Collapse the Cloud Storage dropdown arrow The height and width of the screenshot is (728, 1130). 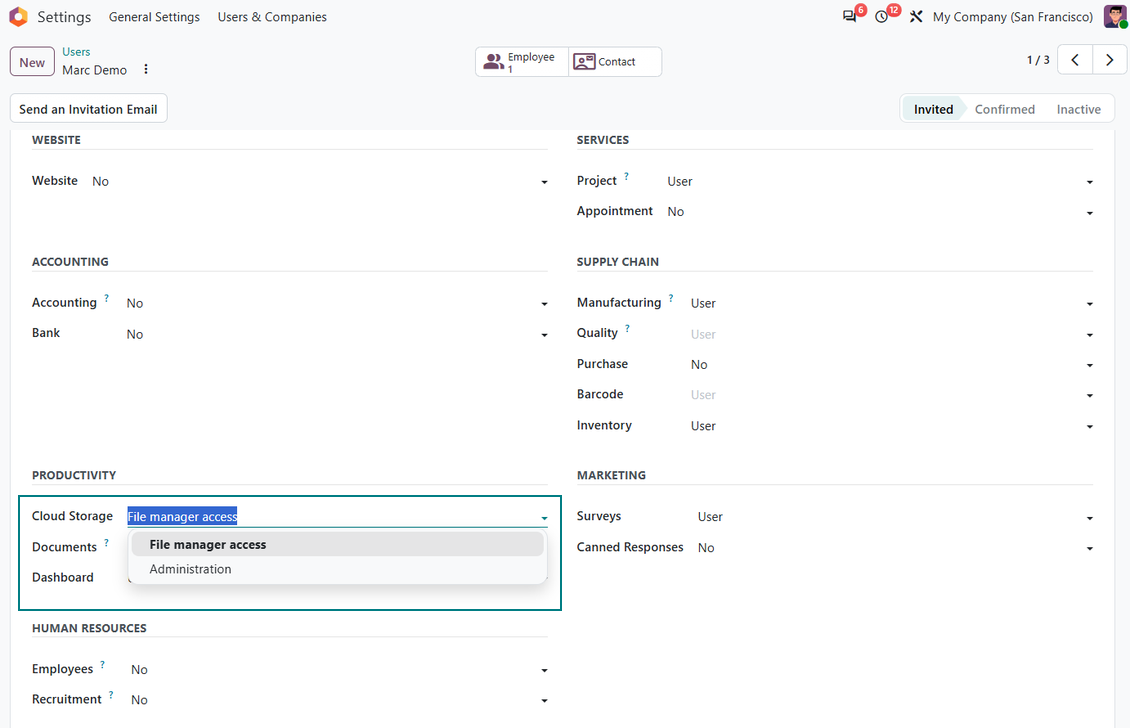click(544, 518)
